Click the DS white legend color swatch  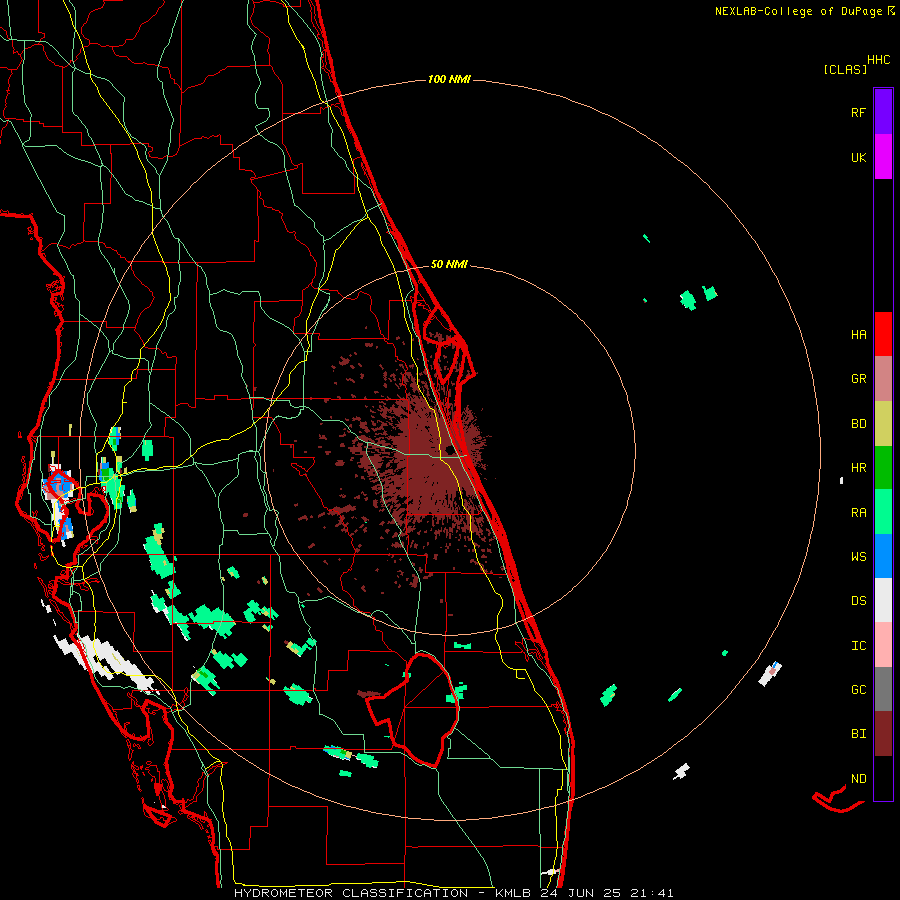tap(883, 600)
